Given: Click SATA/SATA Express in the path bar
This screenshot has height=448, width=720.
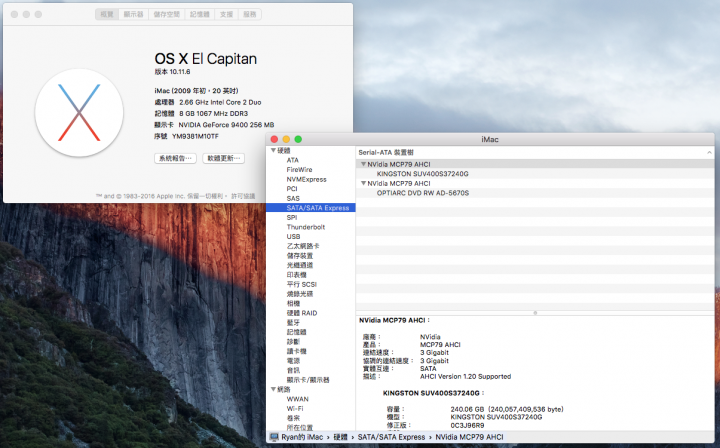Looking at the screenshot, I should (x=391, y=437).
